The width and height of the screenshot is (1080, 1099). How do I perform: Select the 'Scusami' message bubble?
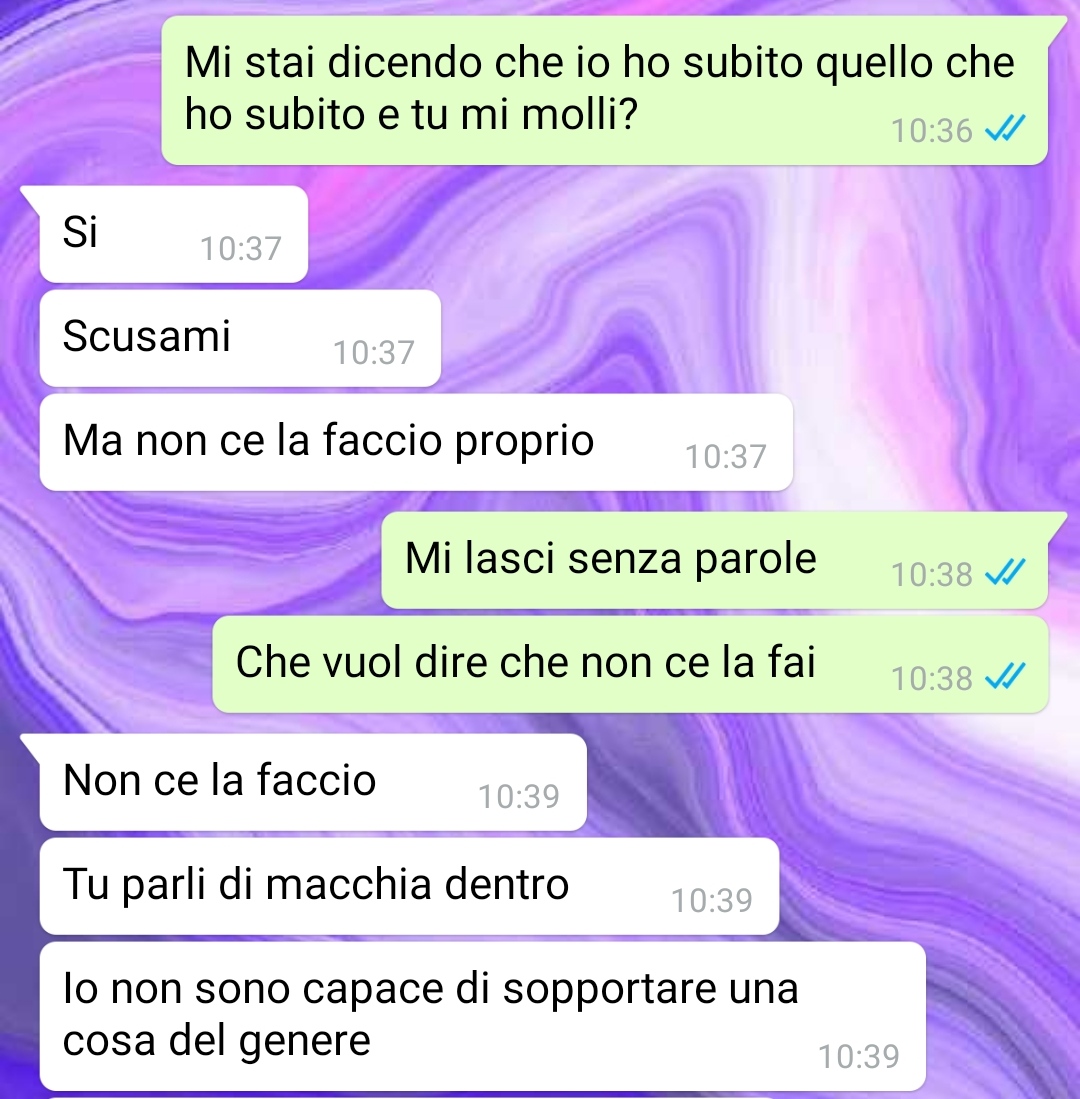(x=240, y=338)
